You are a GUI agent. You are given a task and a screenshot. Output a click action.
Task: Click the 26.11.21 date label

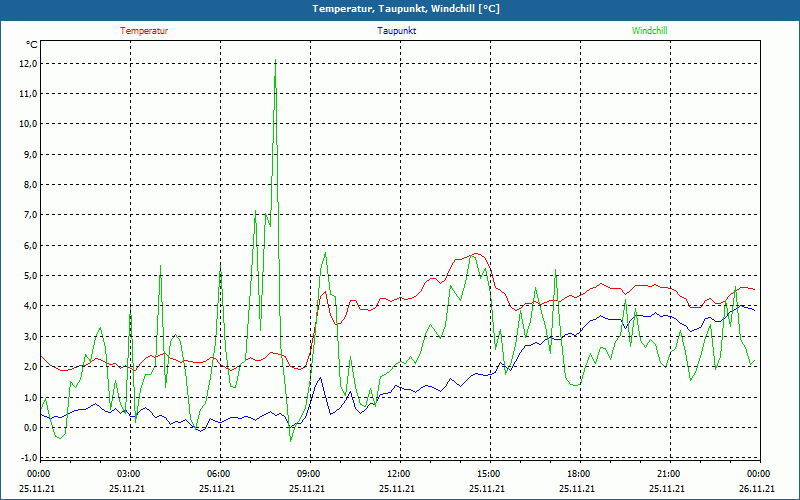[757, 488]
